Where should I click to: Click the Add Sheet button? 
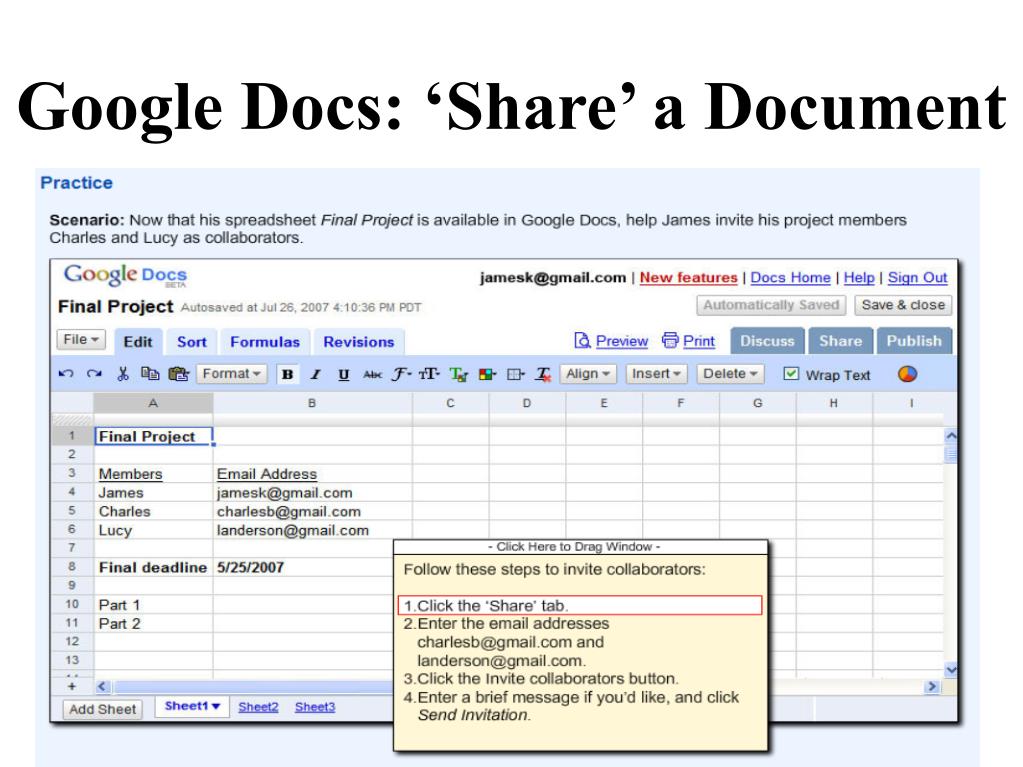103,710
